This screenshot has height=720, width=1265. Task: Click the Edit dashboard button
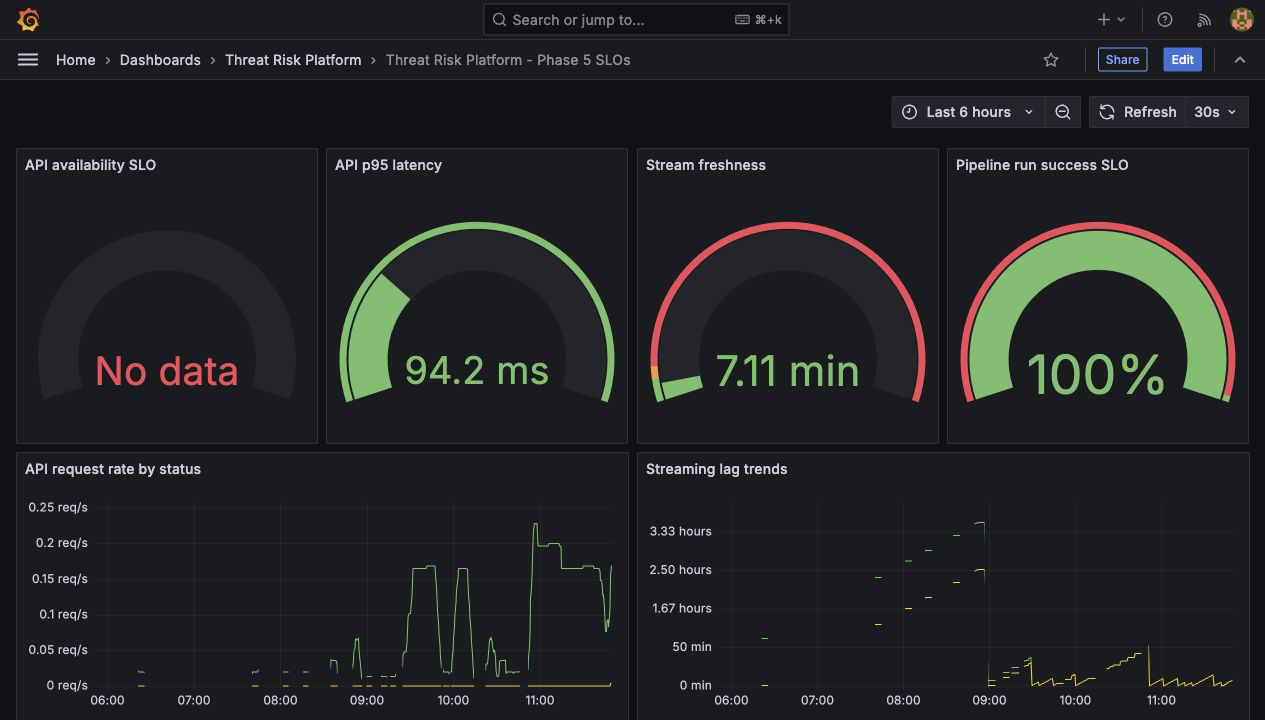click(1182, 60)
